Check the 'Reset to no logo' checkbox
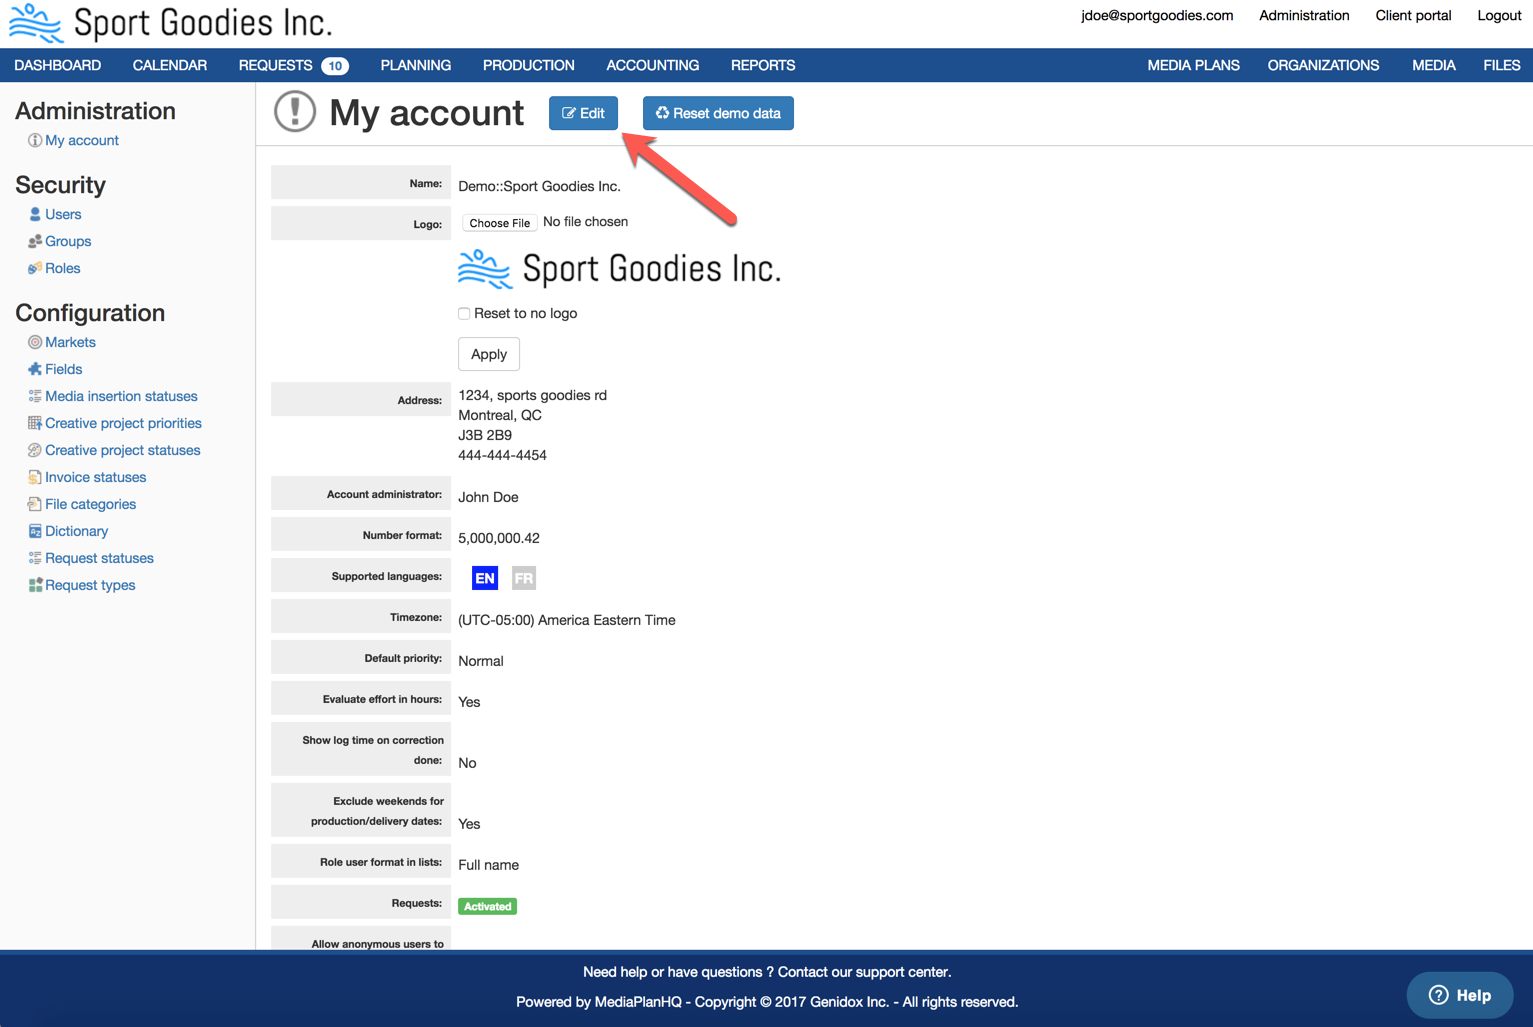The height and width of the screenshot is (1027, 1533). coord(464,314)
